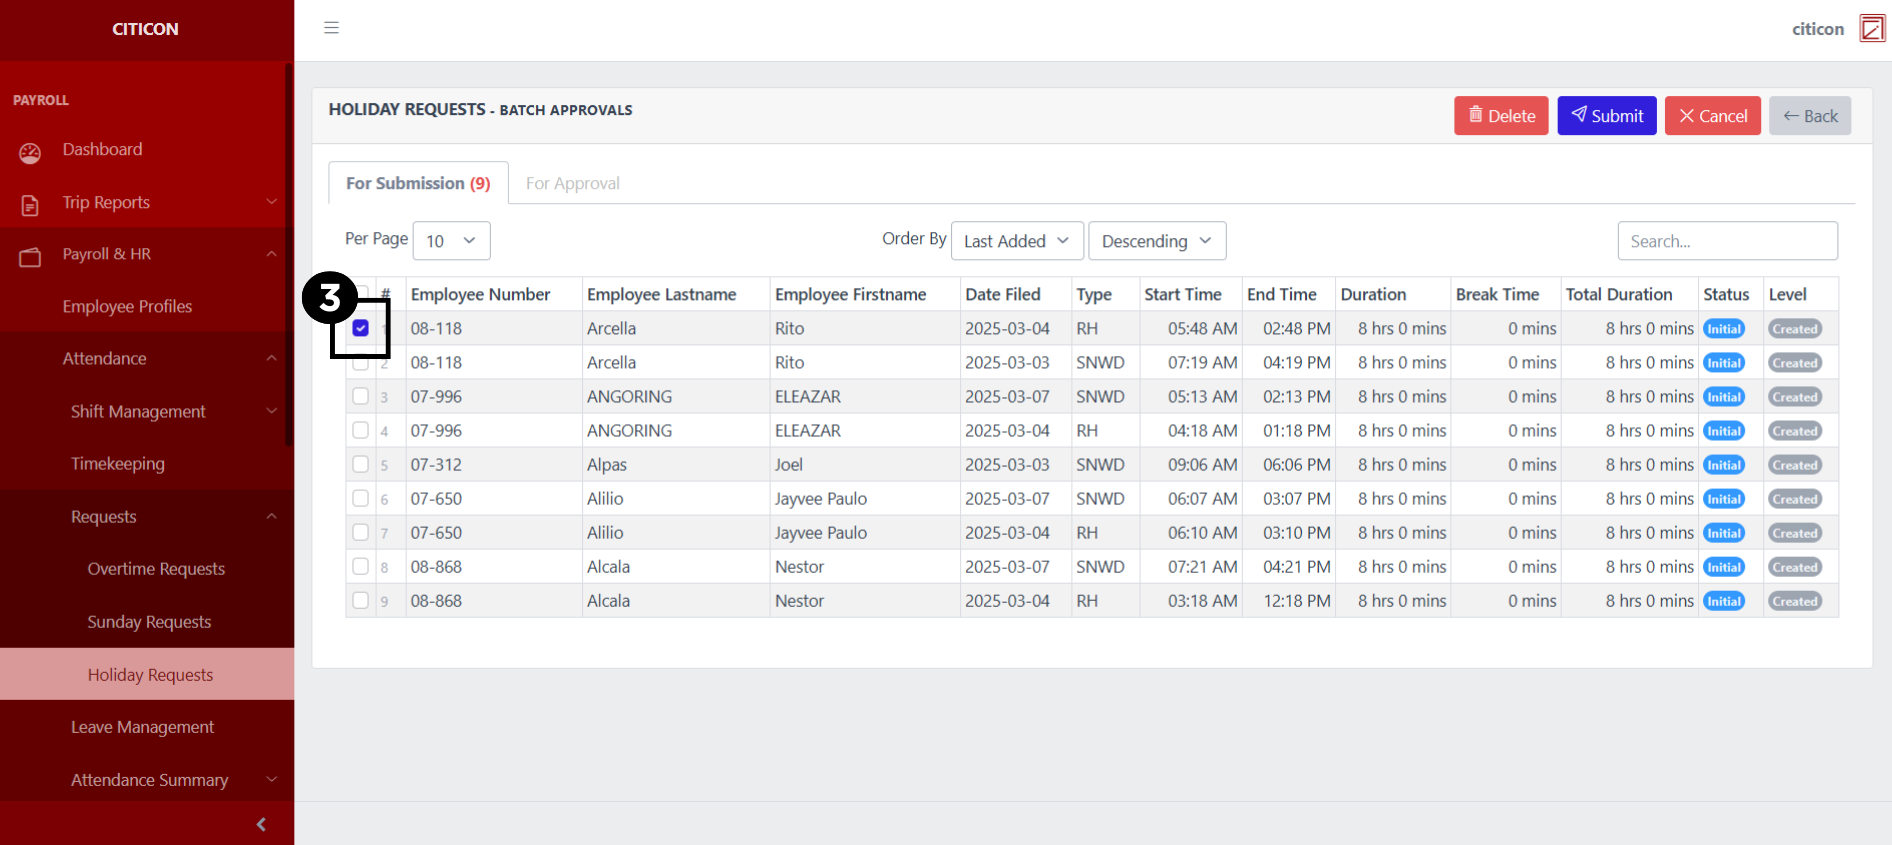Select the row 9 Alcala Nestor checkbox

[361, 600]
